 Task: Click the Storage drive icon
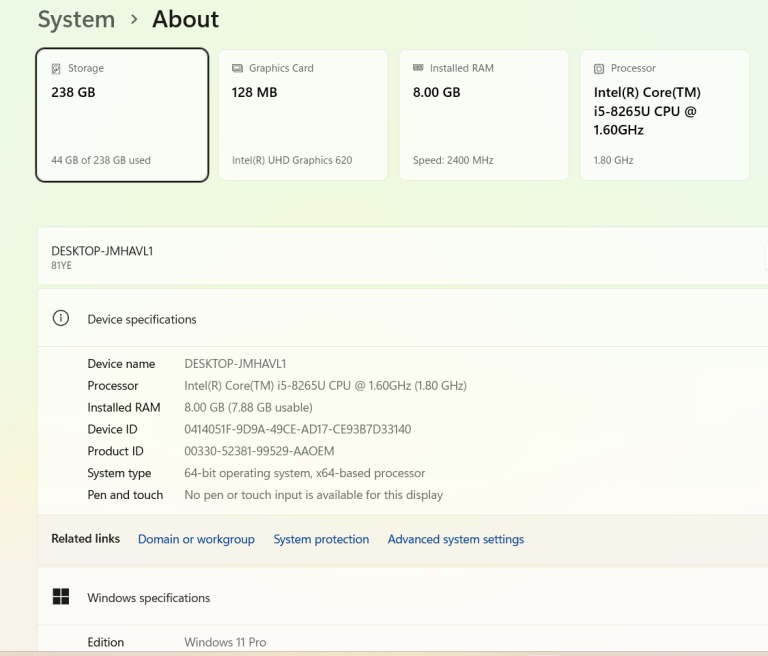point(57,69)
